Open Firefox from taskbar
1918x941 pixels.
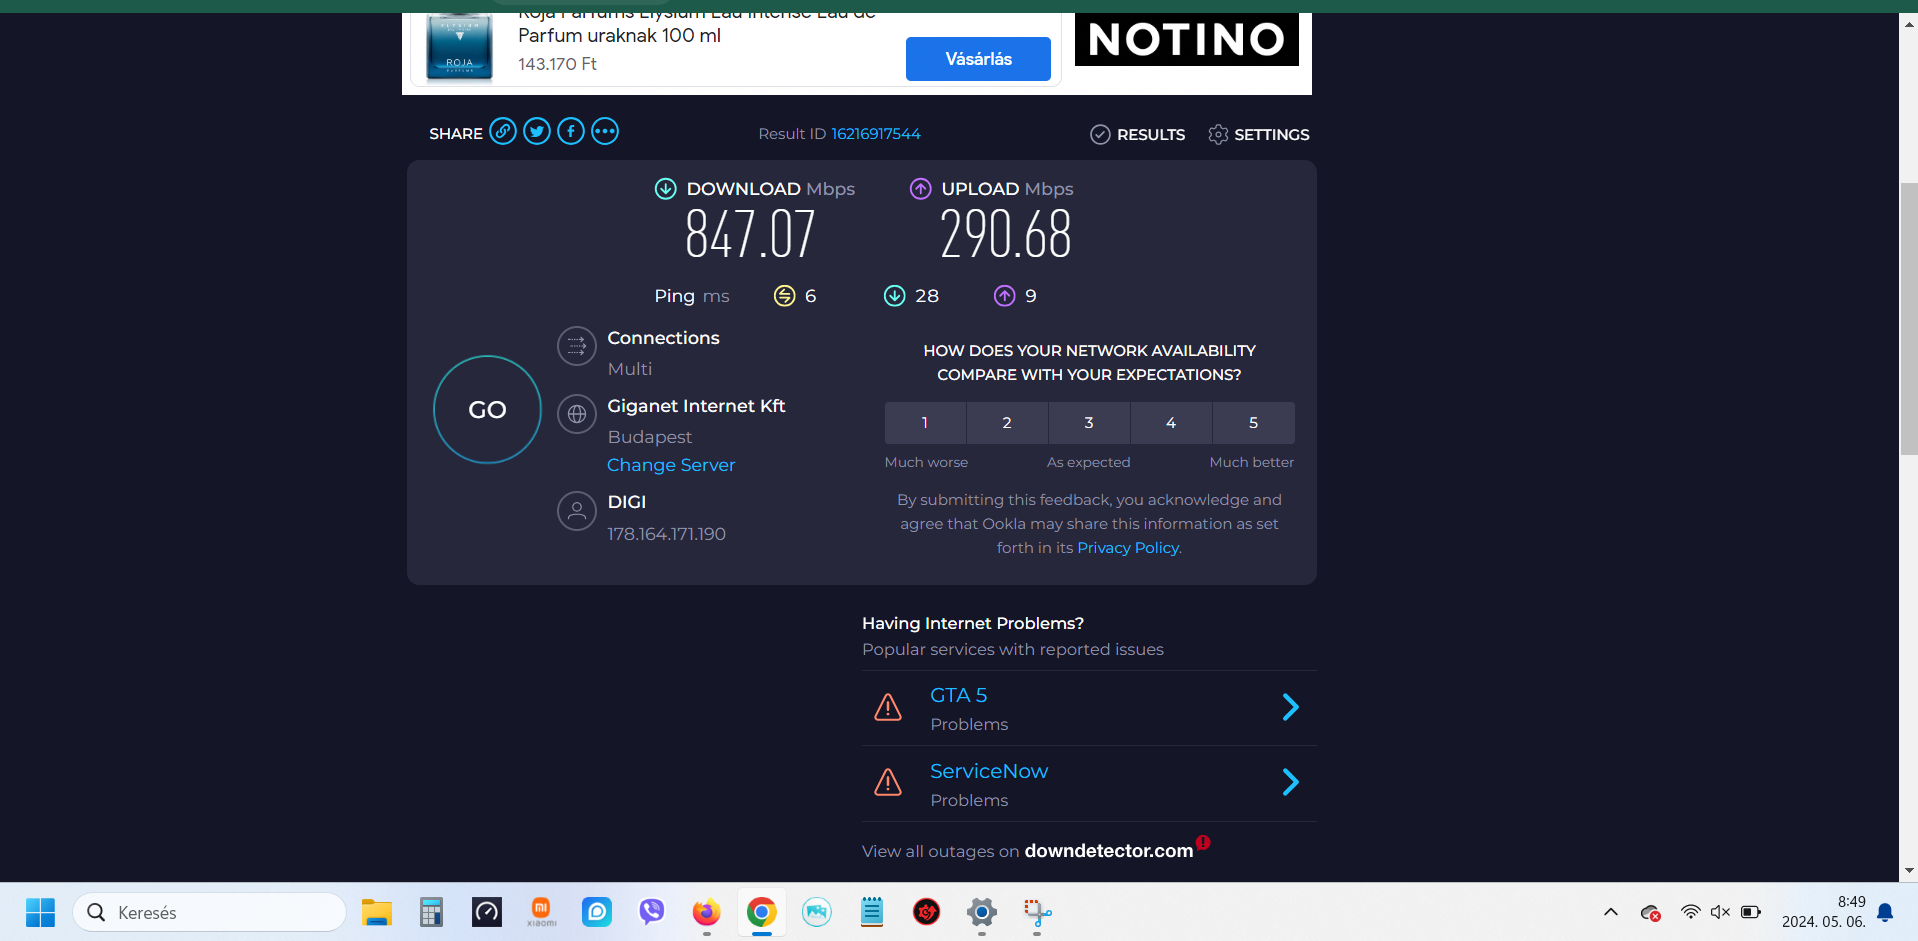pyautogui.click(x=707, y=912)
